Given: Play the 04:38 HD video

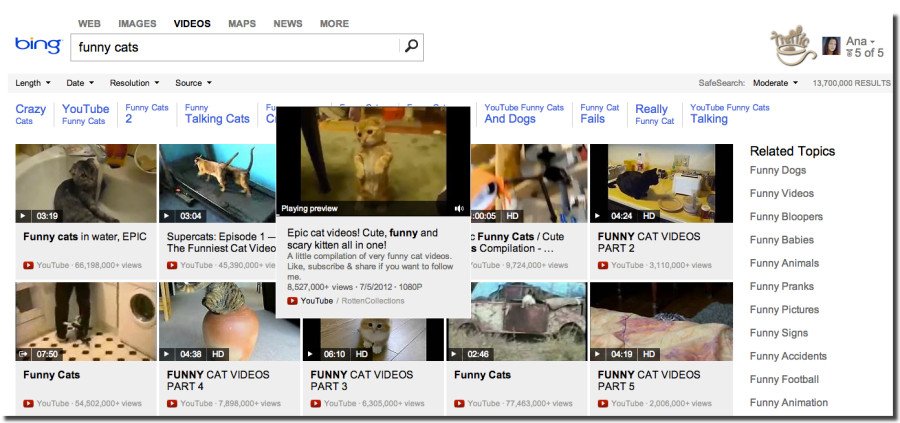Looking at the screenshot, I should pyautogui.click(x=166, y=354).
